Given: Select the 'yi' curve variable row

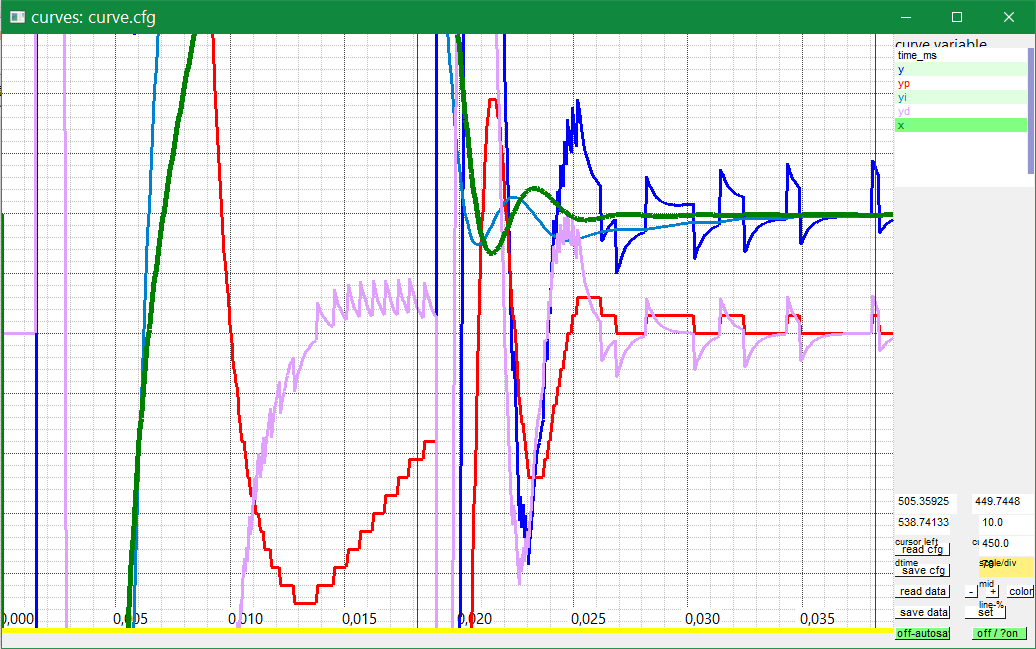Looking at the screenshot, I should click(x=961, y=97).
